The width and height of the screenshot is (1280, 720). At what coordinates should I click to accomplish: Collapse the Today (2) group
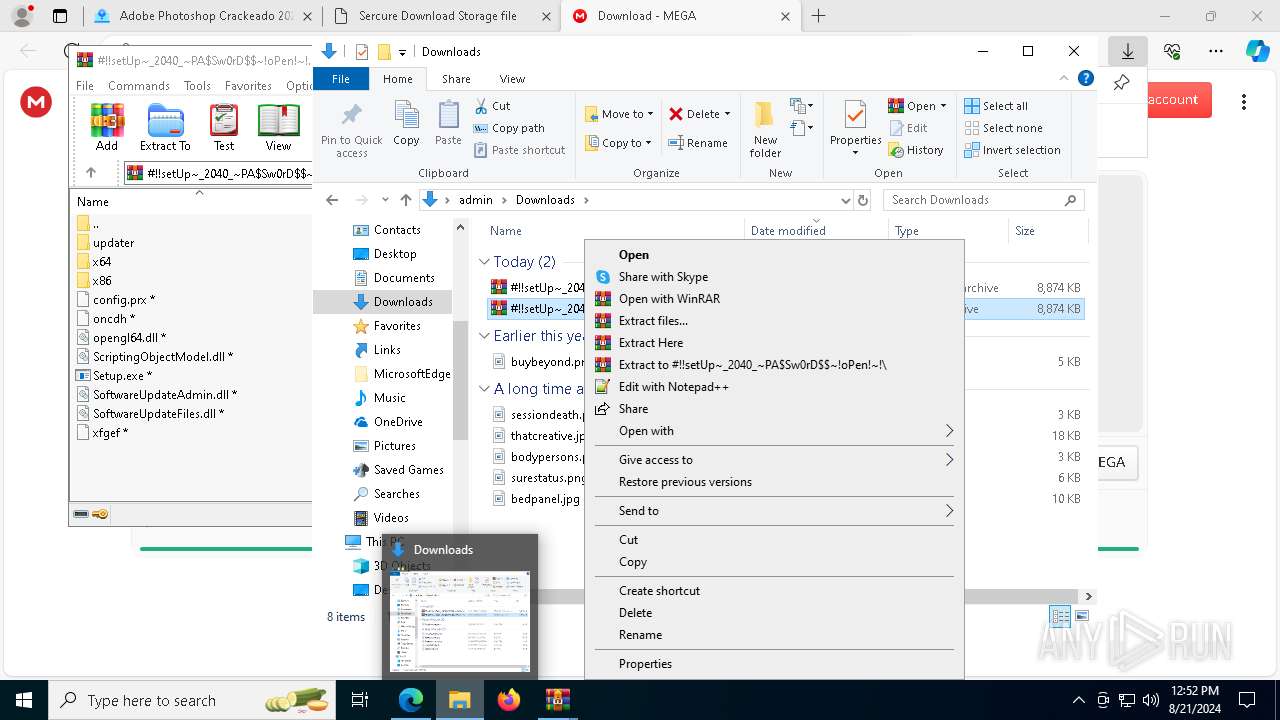484,262
